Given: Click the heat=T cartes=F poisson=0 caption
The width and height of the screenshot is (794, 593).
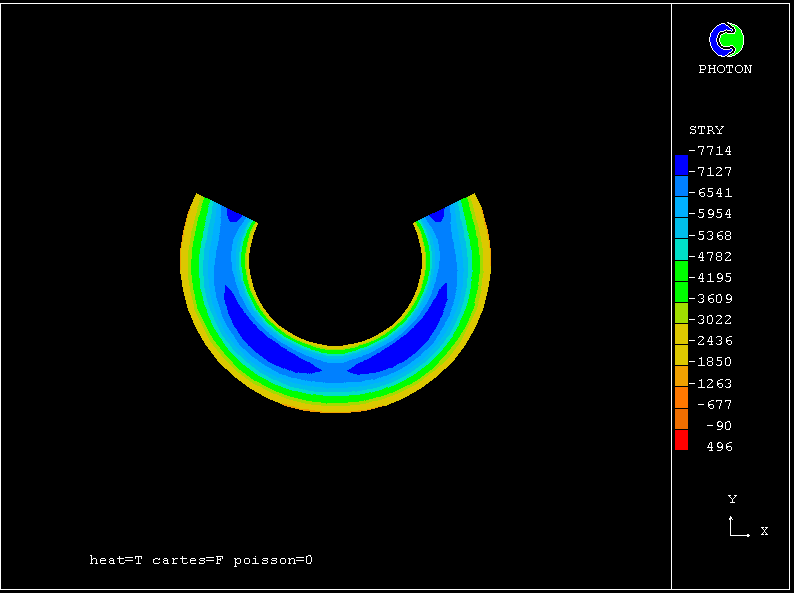Looking at the screenshot, I should (x=201, y=560).
